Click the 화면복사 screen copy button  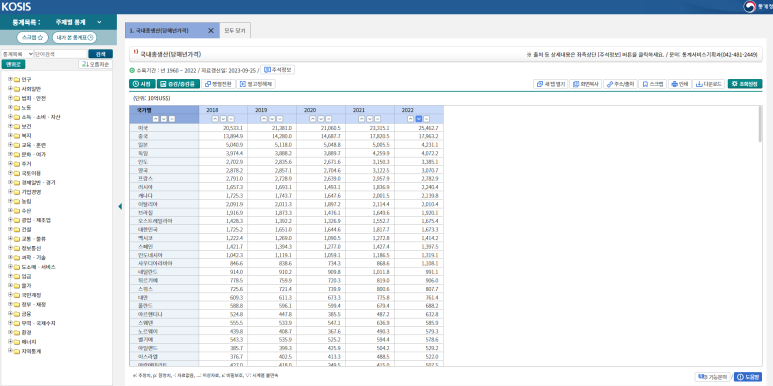(586, 84)
